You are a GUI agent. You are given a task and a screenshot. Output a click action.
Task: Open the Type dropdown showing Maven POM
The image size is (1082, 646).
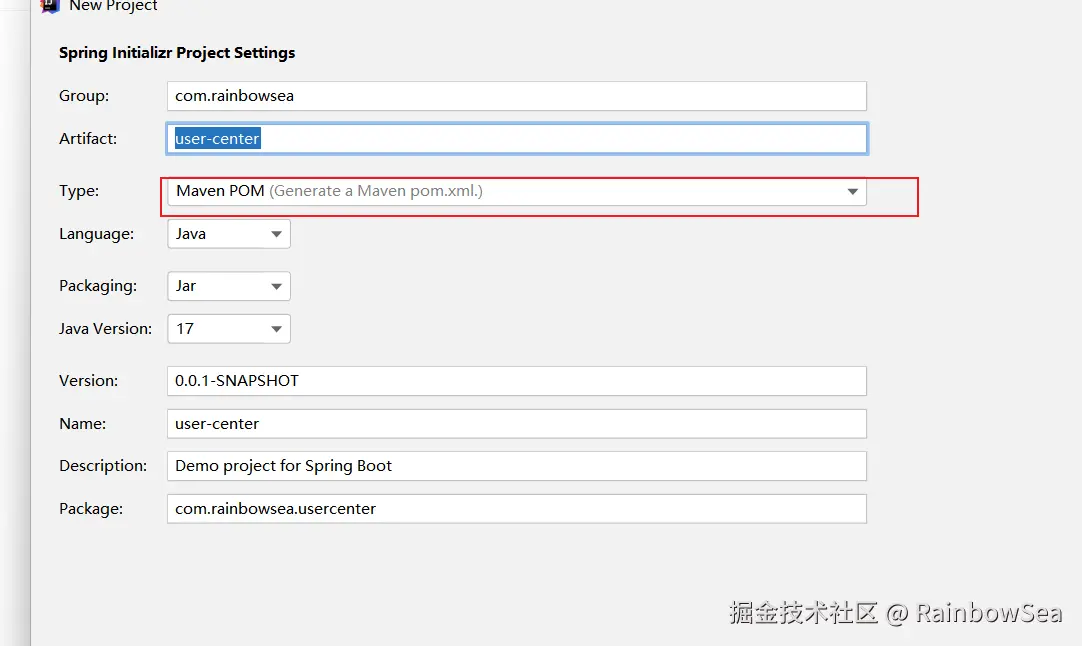pyautogui.click(x=516, y=191)
